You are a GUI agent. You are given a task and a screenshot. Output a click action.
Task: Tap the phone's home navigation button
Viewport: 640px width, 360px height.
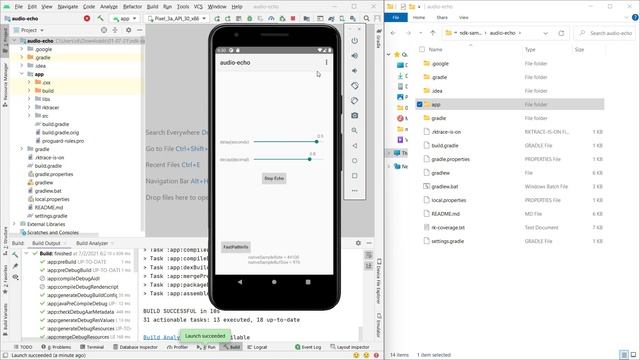click(274, 282)
